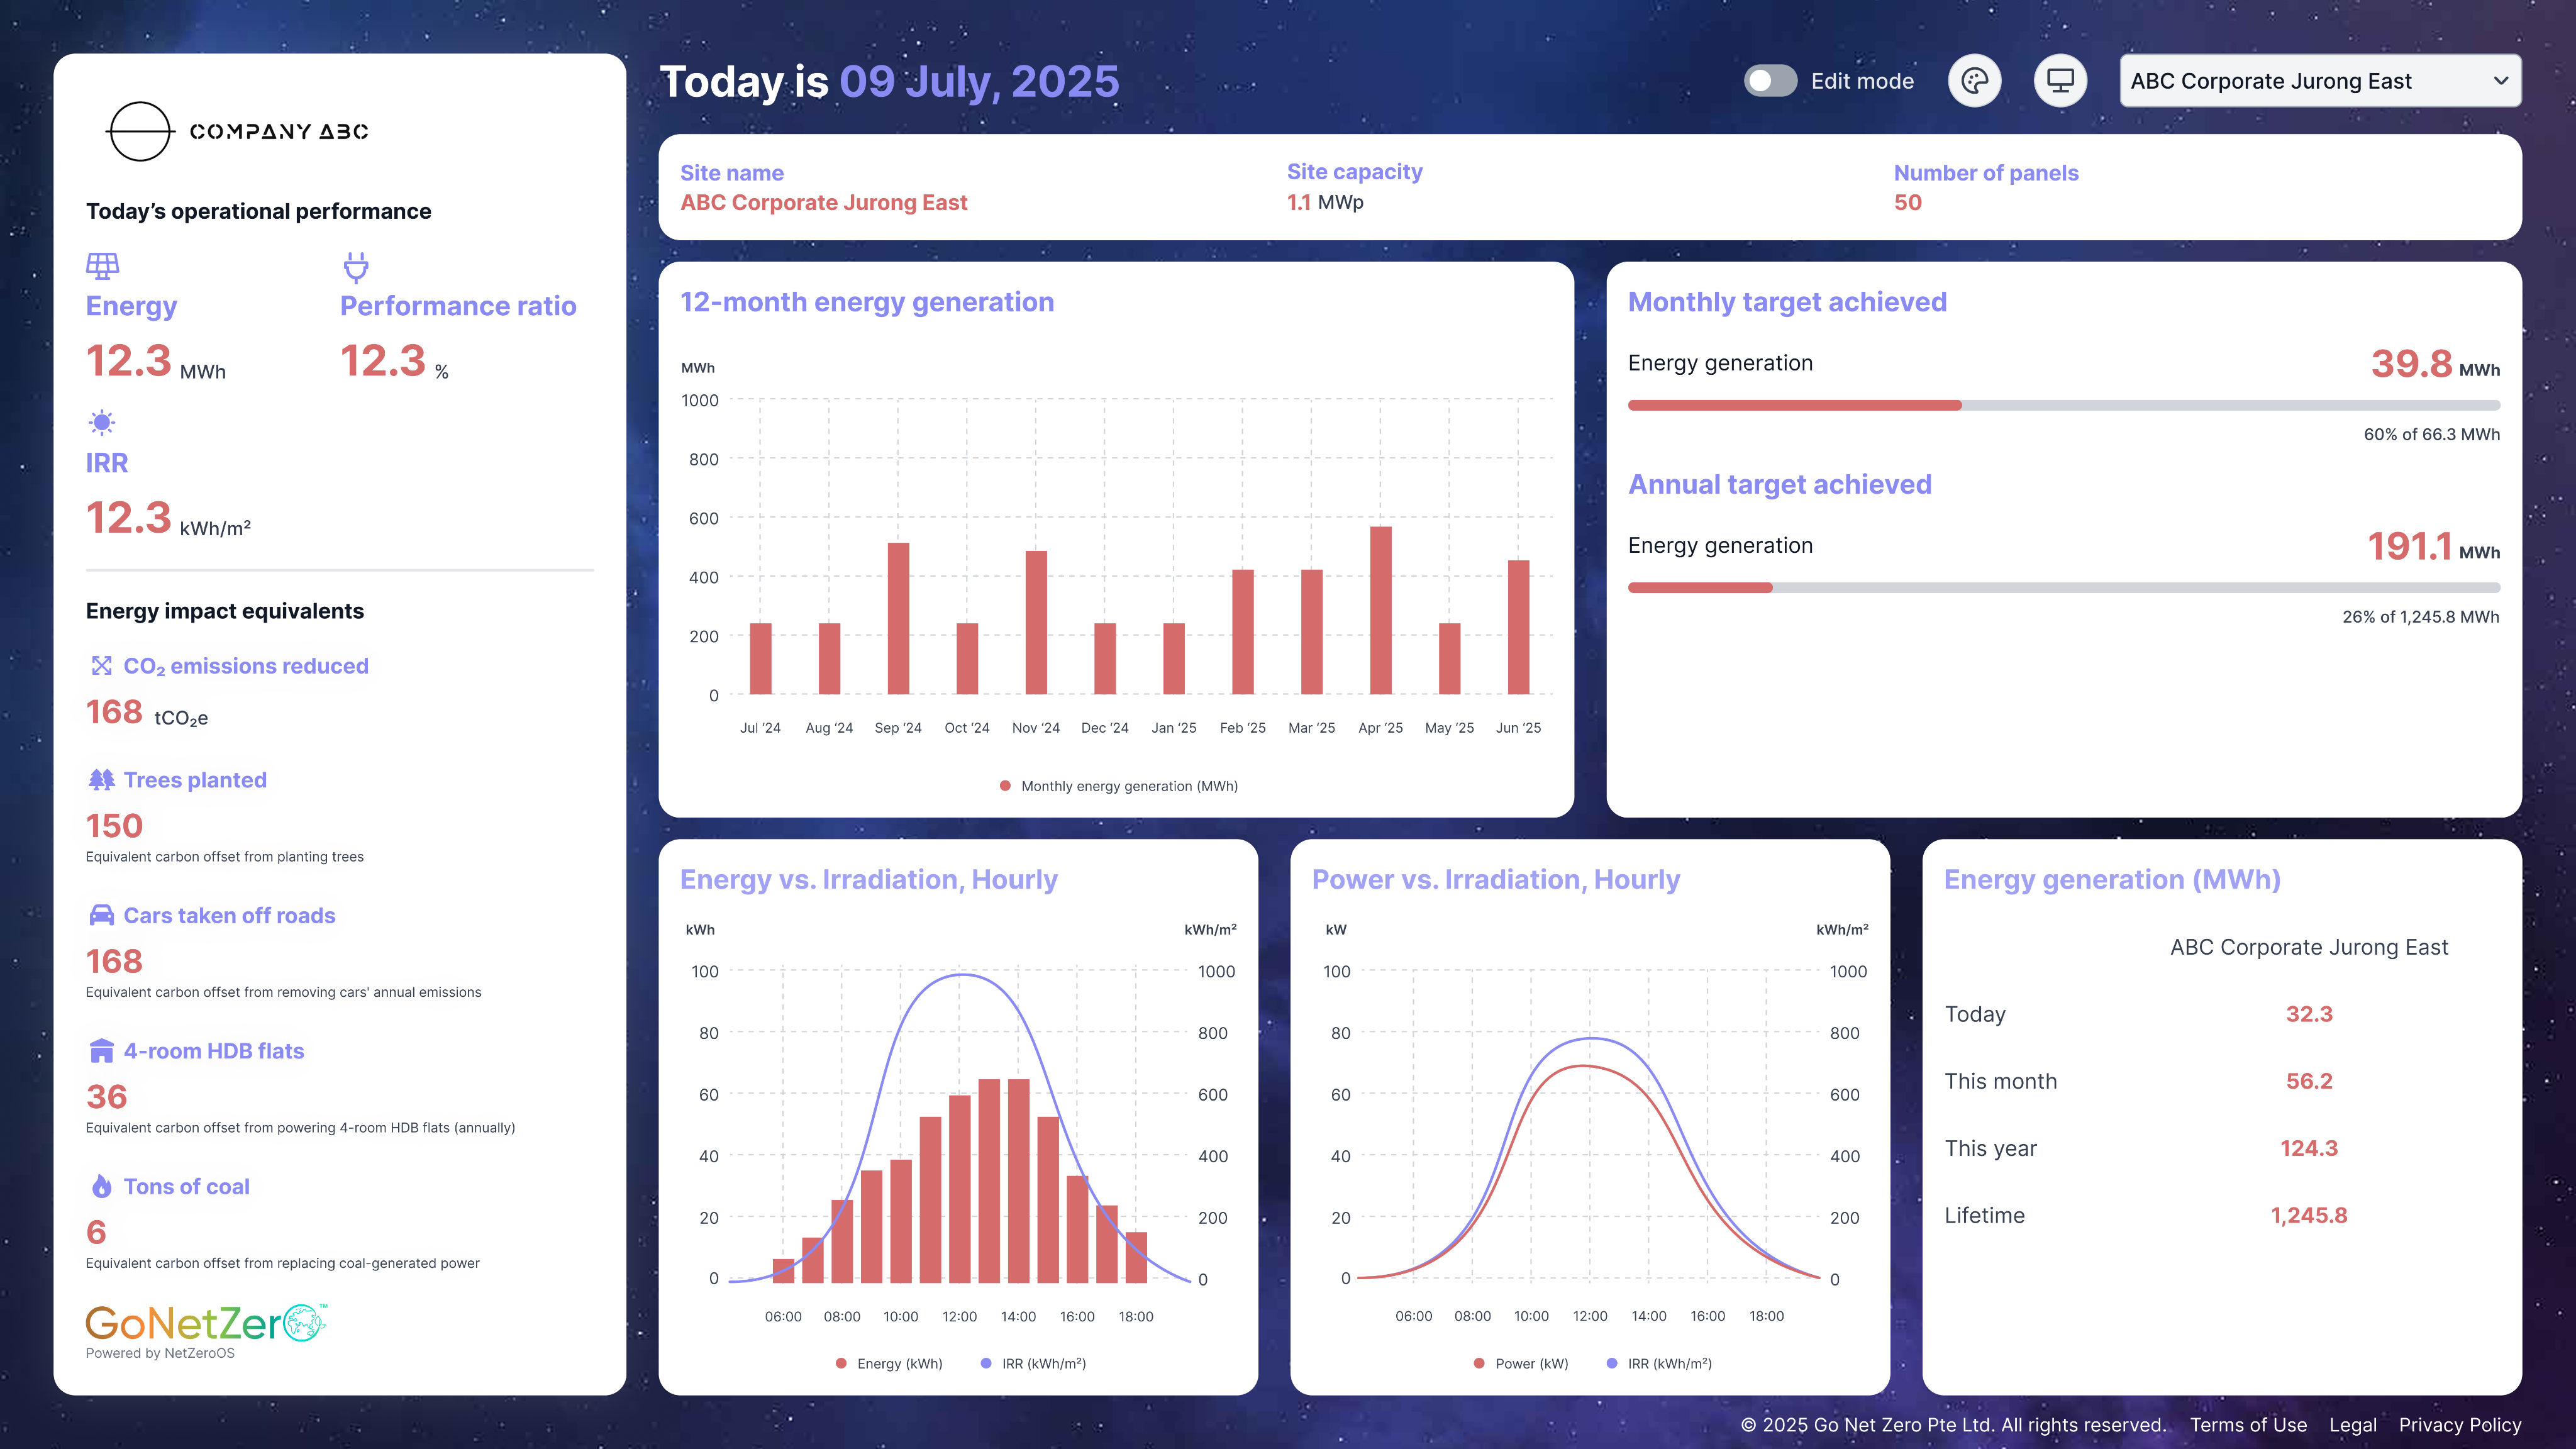This screenshot has width=2576, height=1449.
Task: Click the sun IRR icon
Action: pos(102,422)
